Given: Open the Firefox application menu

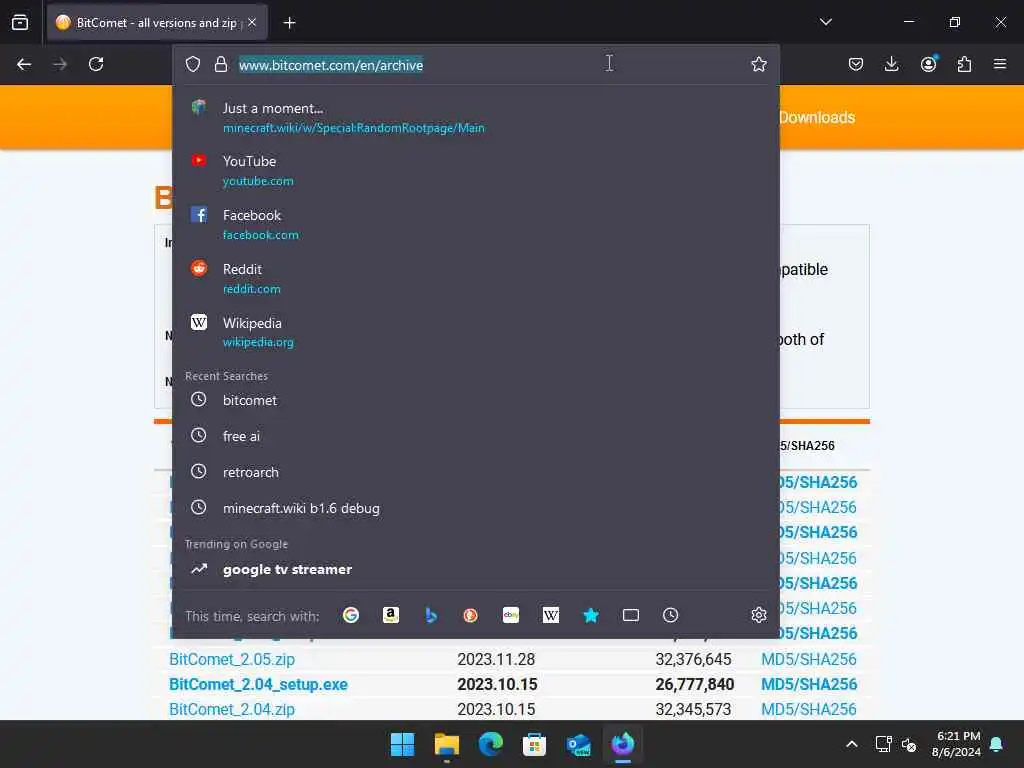Looking at the screenshot, I should [x=999, y=64].
